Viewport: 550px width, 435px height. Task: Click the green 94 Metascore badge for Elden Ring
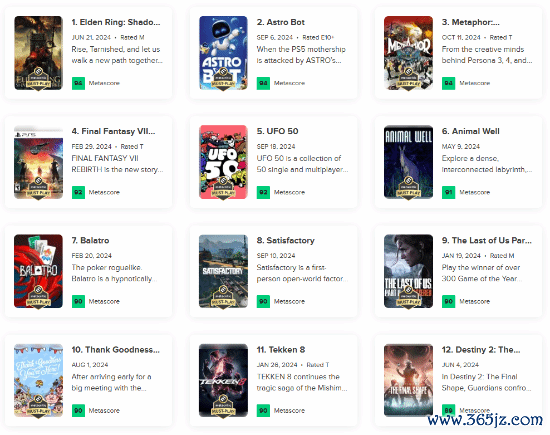[78, 83]
